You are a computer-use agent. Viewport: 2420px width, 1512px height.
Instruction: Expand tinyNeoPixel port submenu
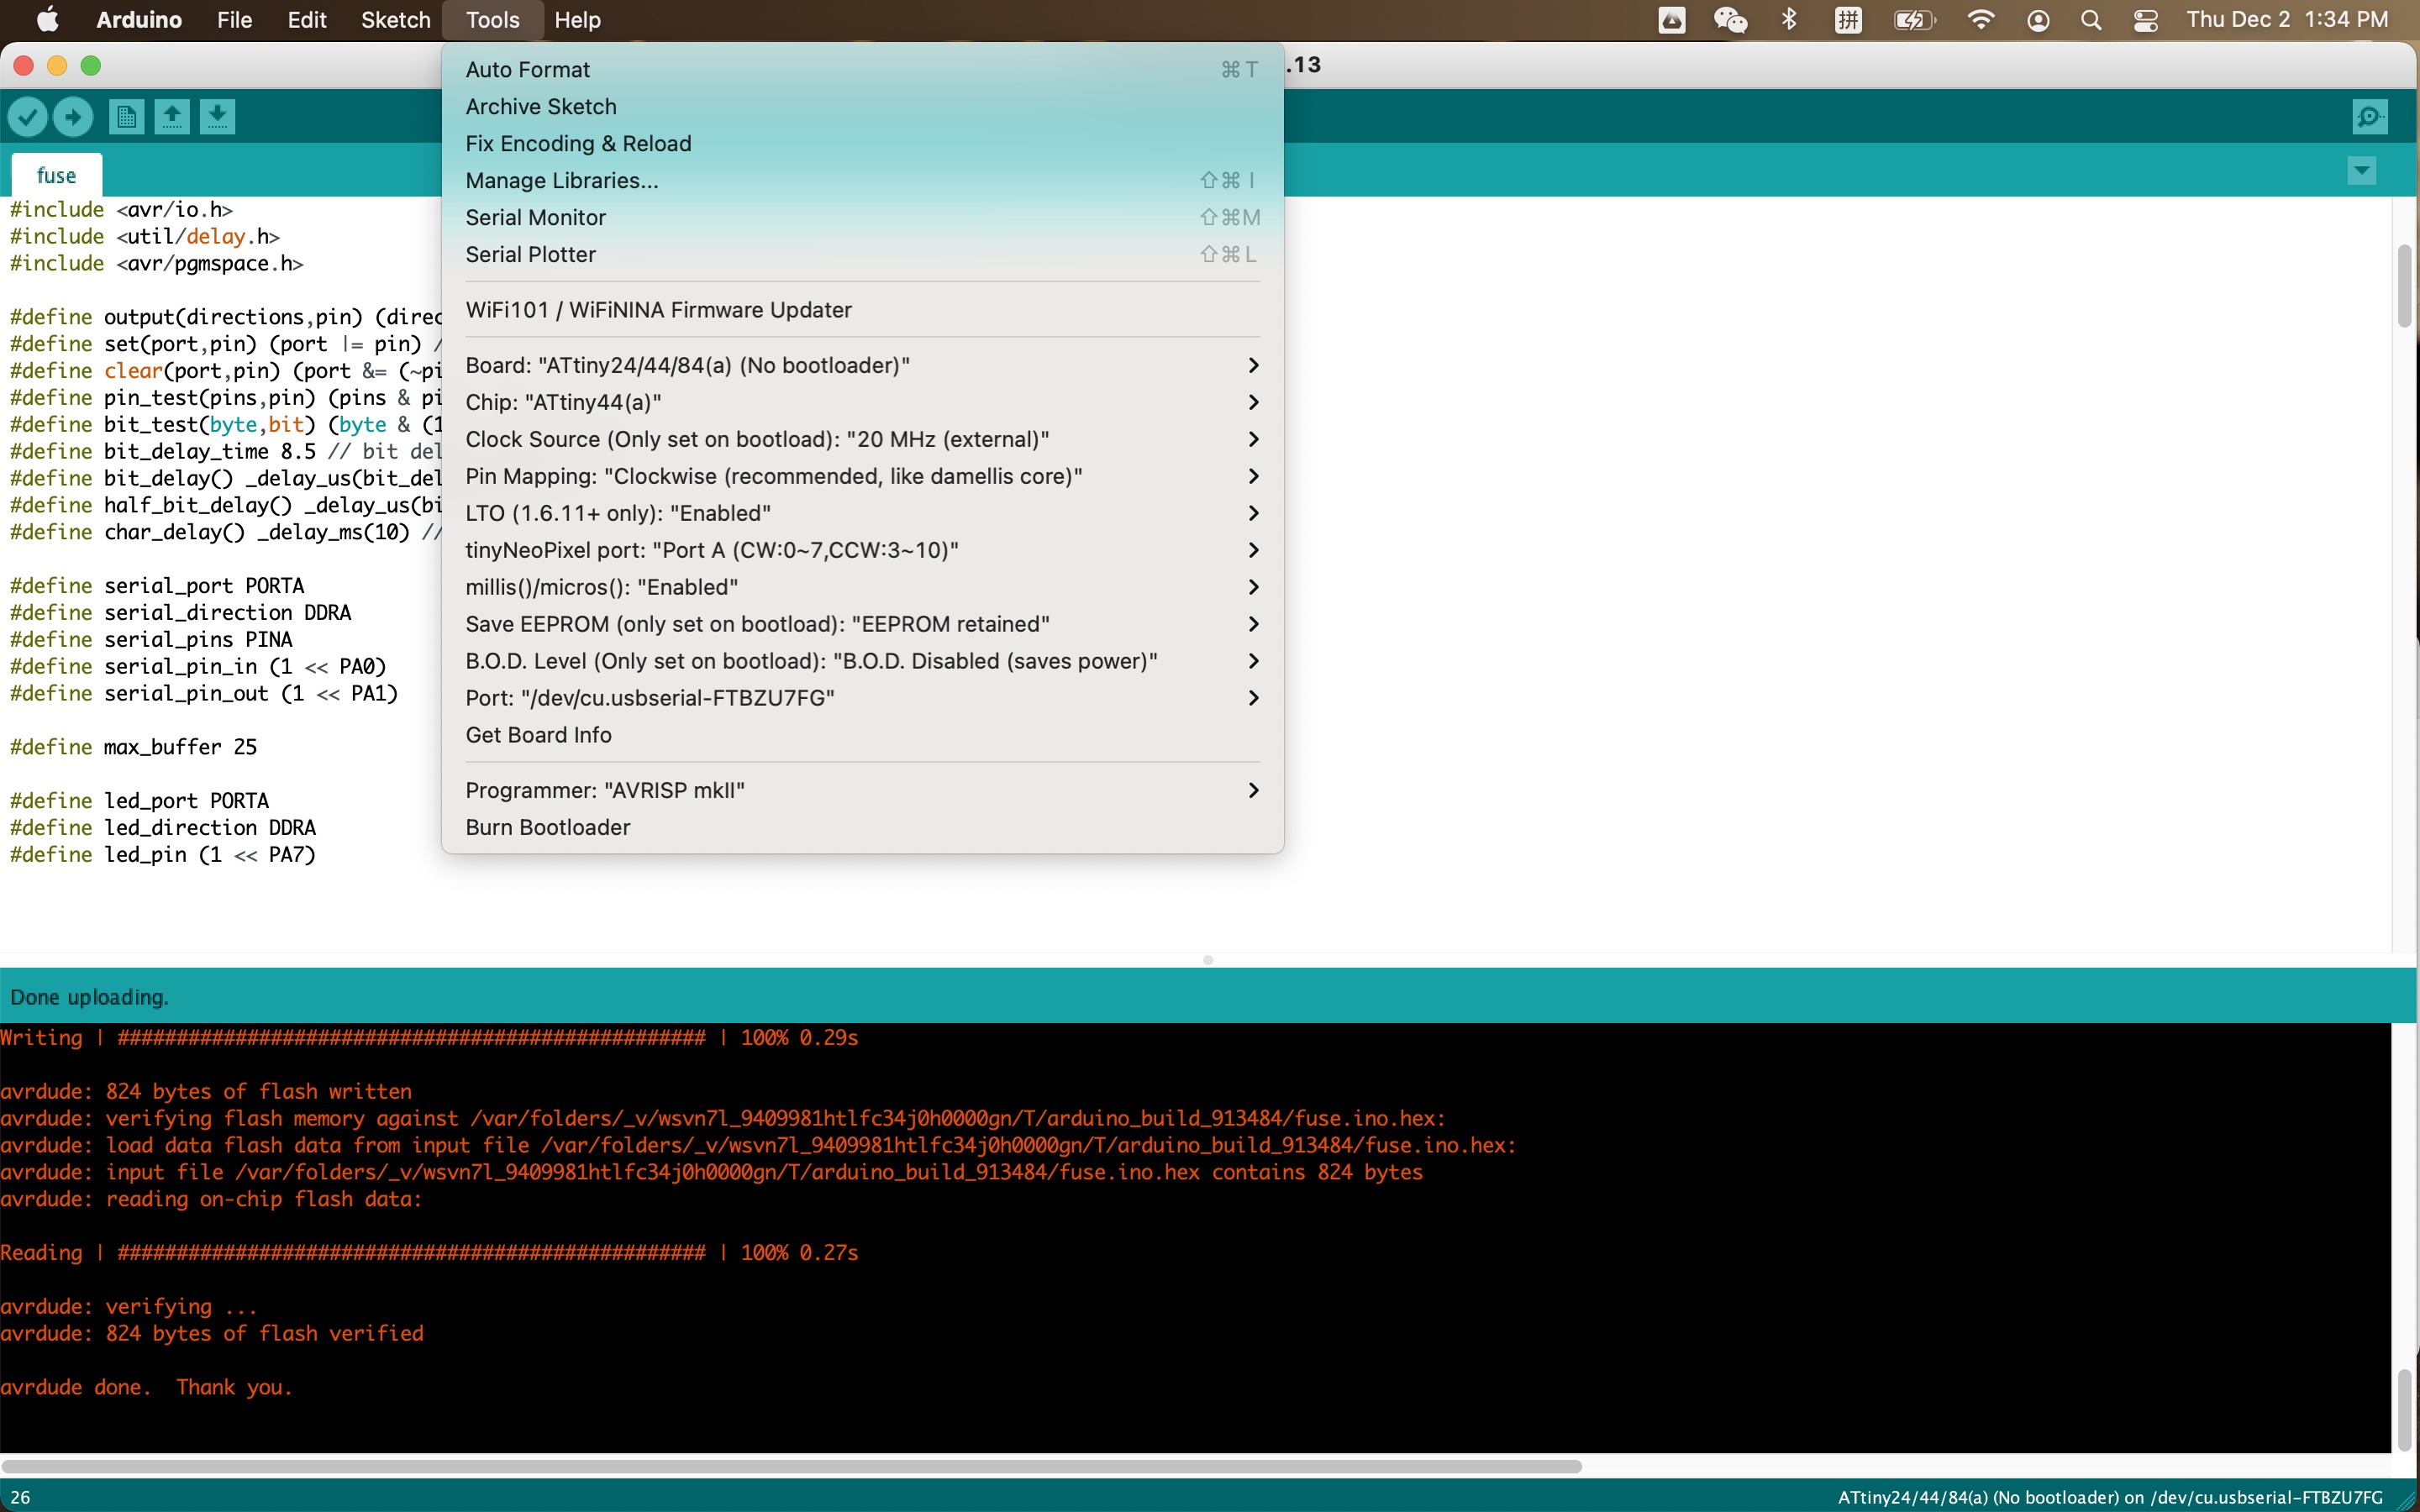click(862, 550)
